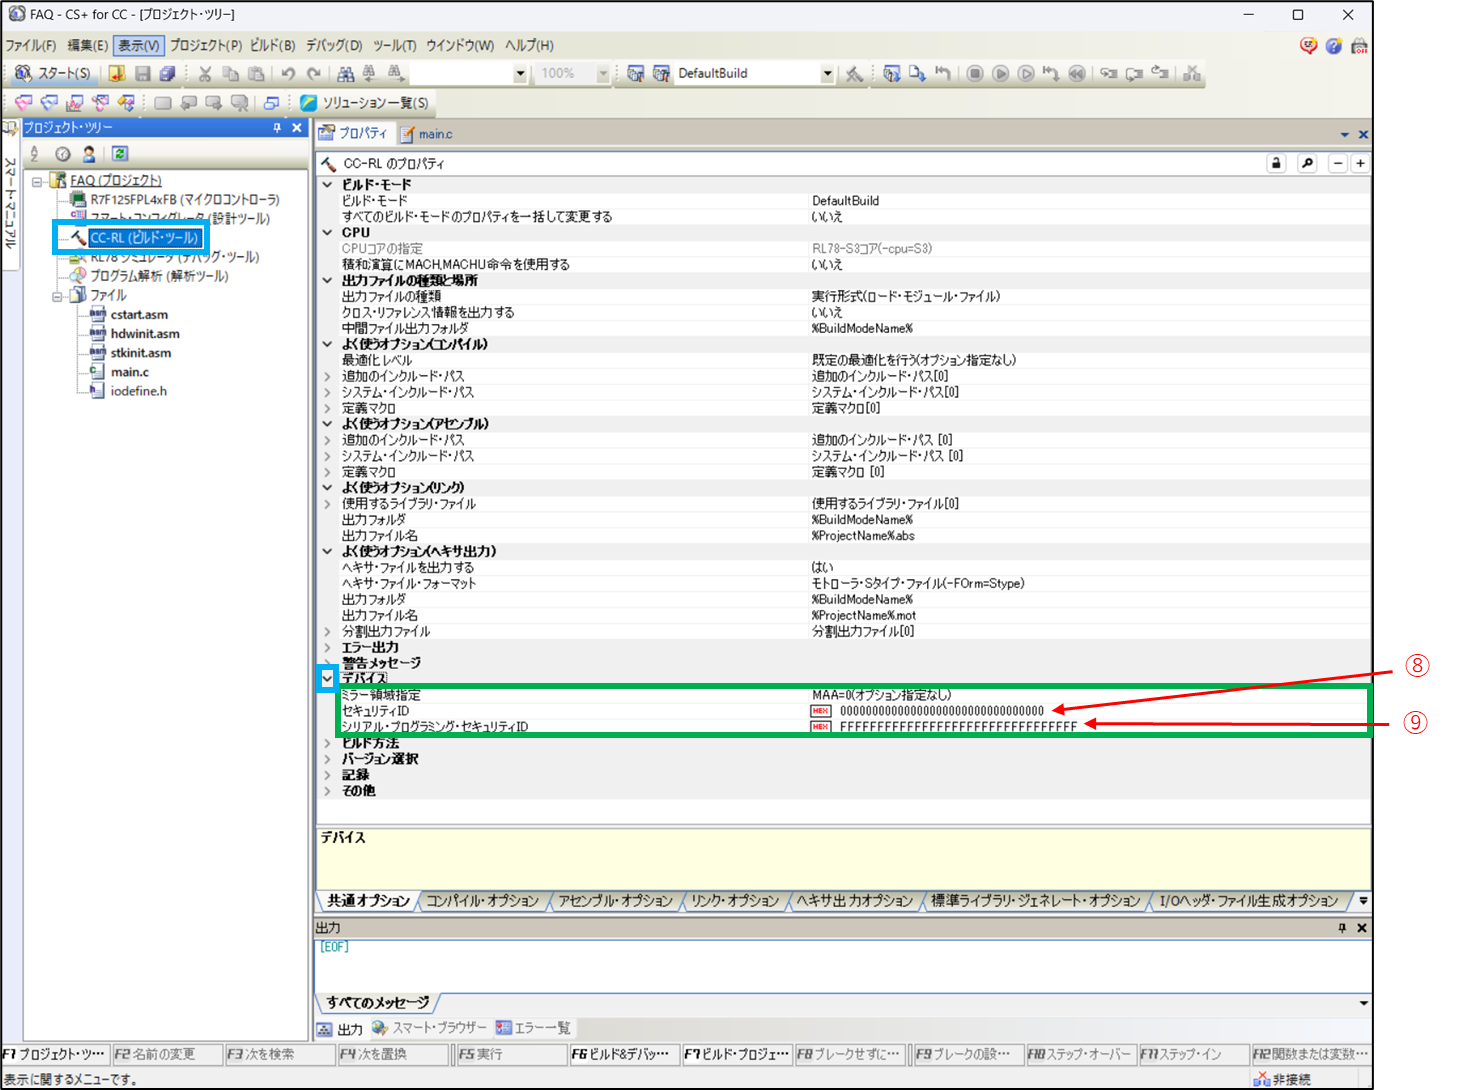The image size is (1463, 1090).
Task: Switch to the main.c editor tab
Action: pos(427,134)
